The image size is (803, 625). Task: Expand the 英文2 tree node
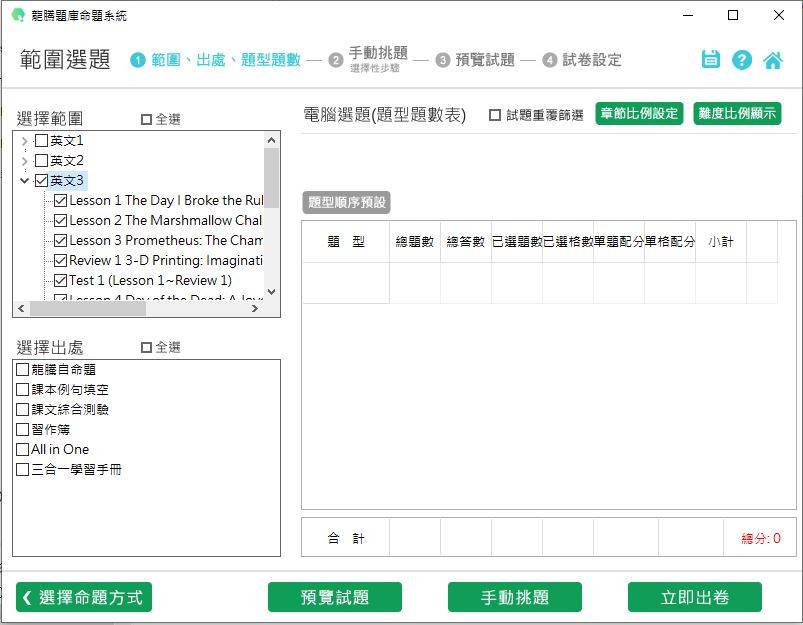pos(25,161)
